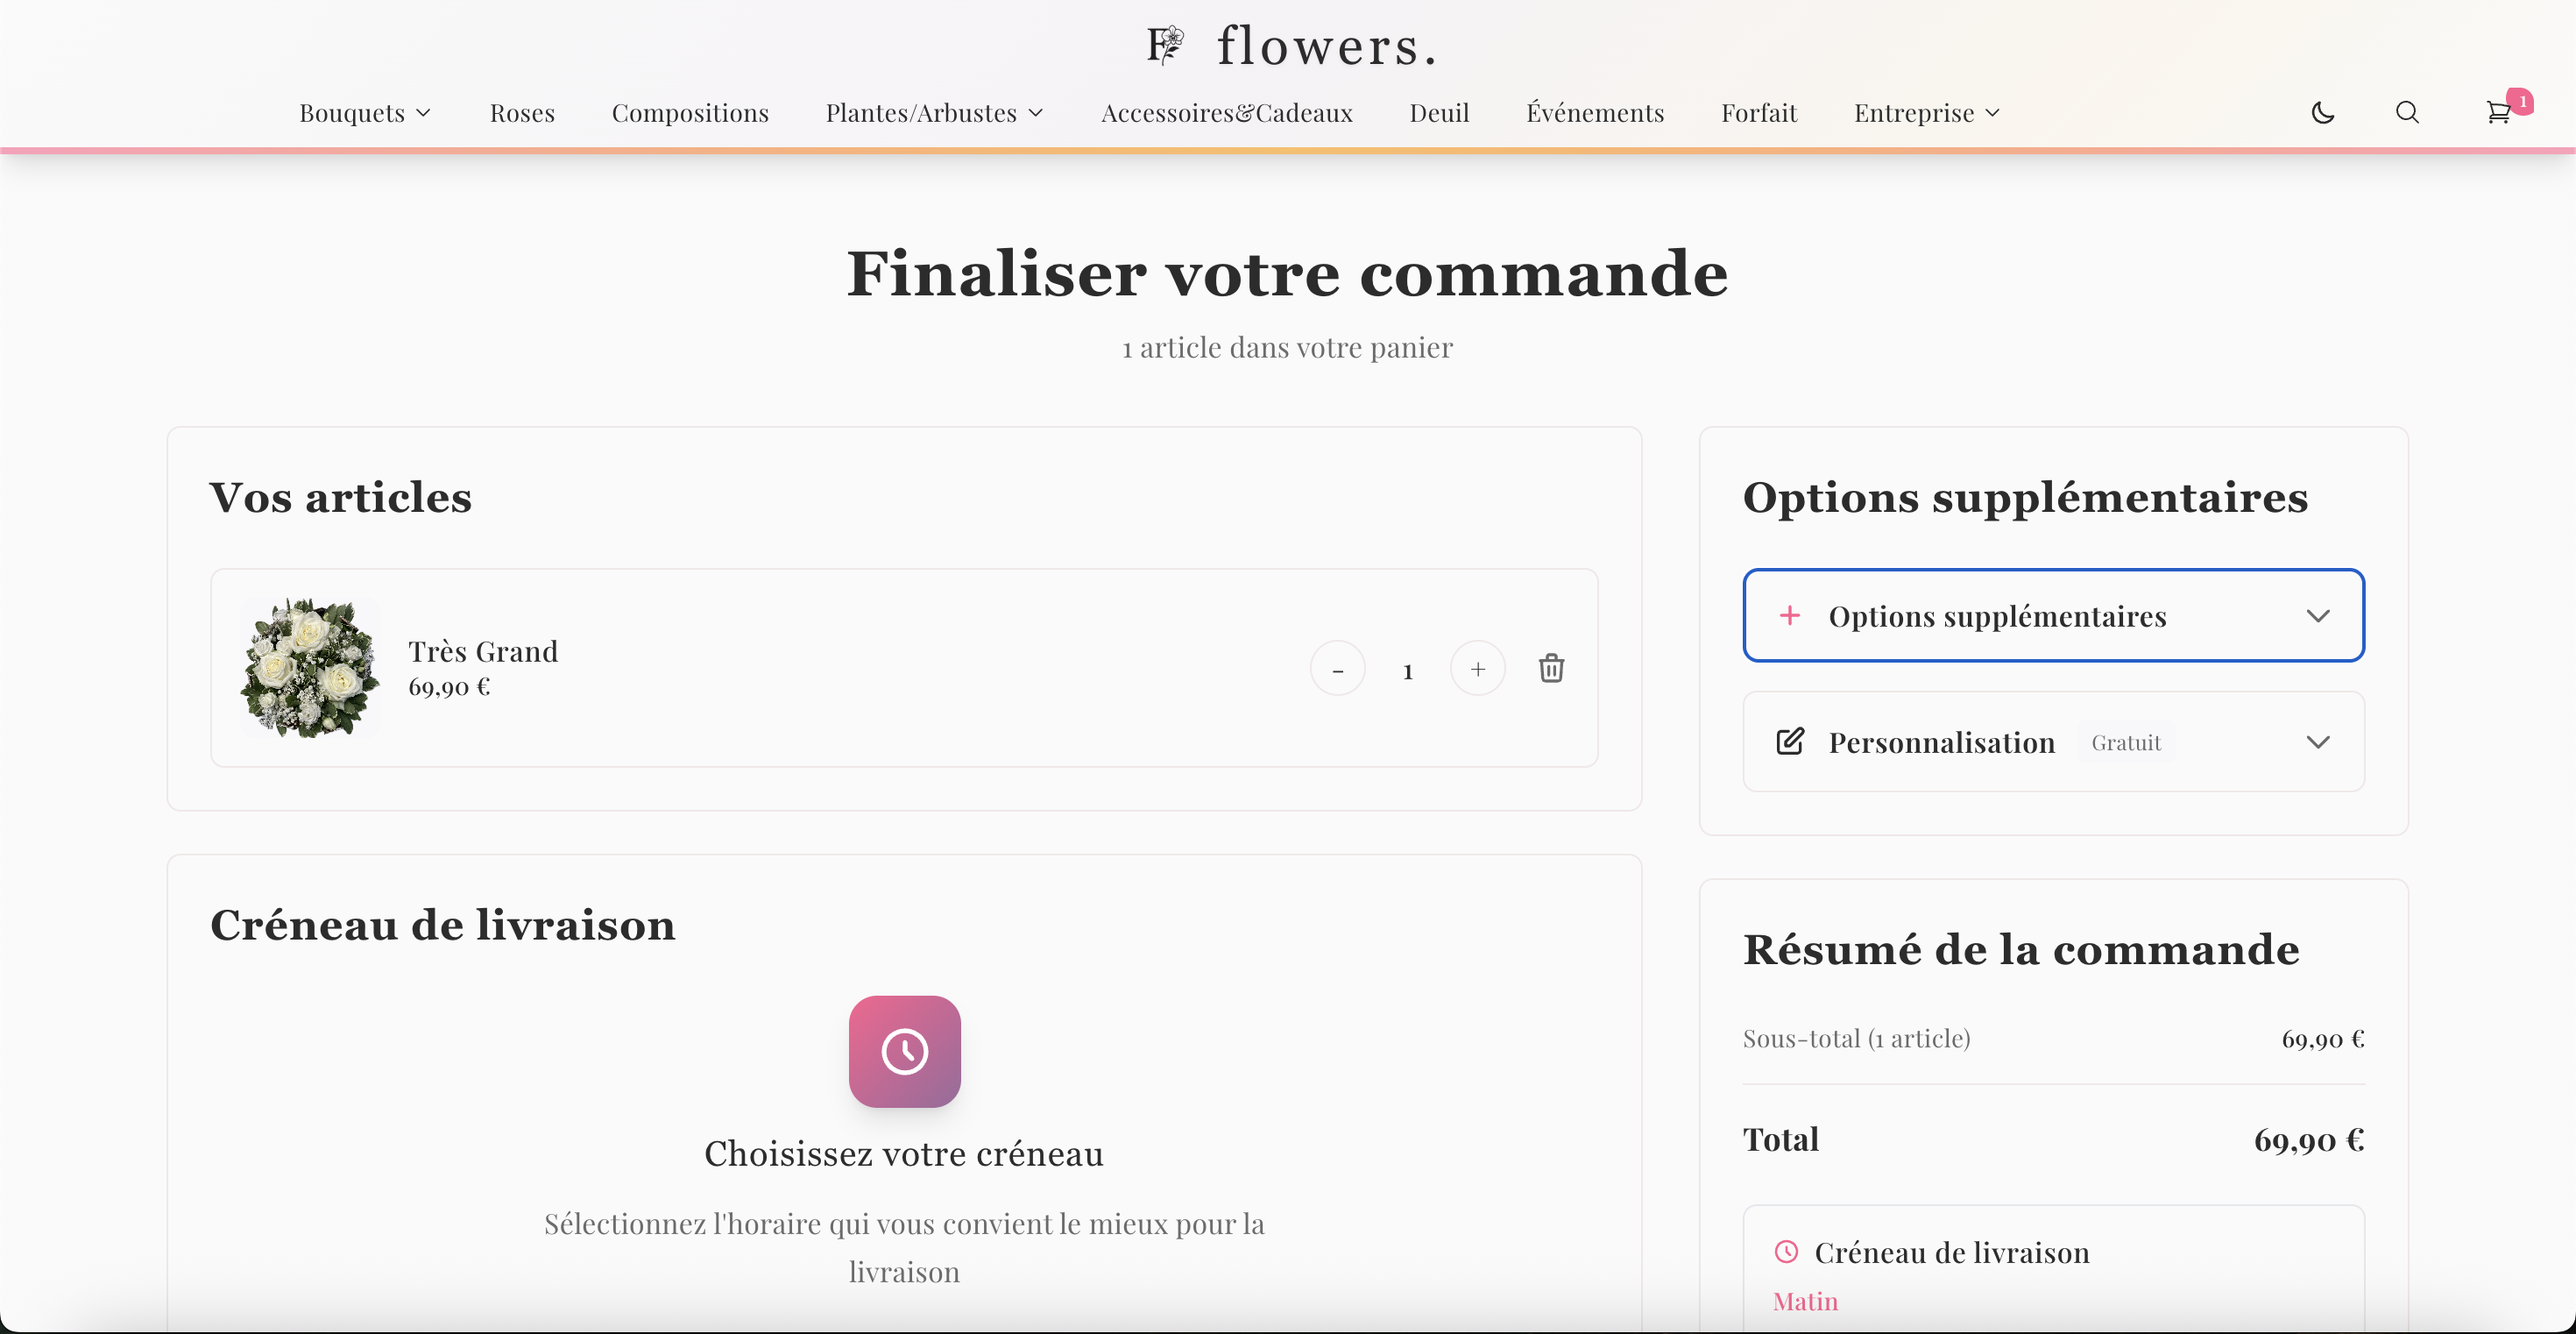Click the flowers logo icon
The width and height of the screenshot is (2576, 1334).
pyautogui.click(x=1165, y=46)
